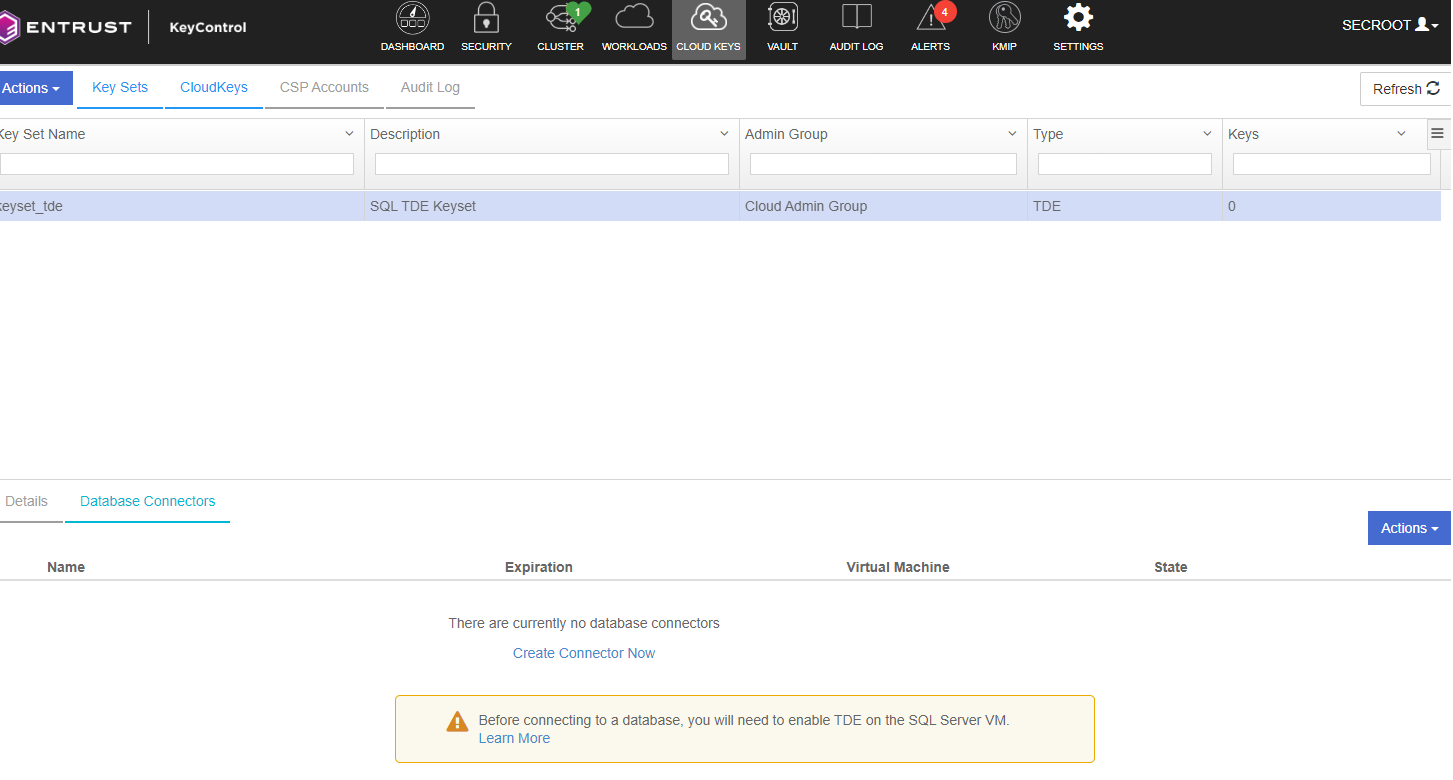This screenshot has height=780, width=1453.
Task: Click the Name column header
Action: point(66,567)
